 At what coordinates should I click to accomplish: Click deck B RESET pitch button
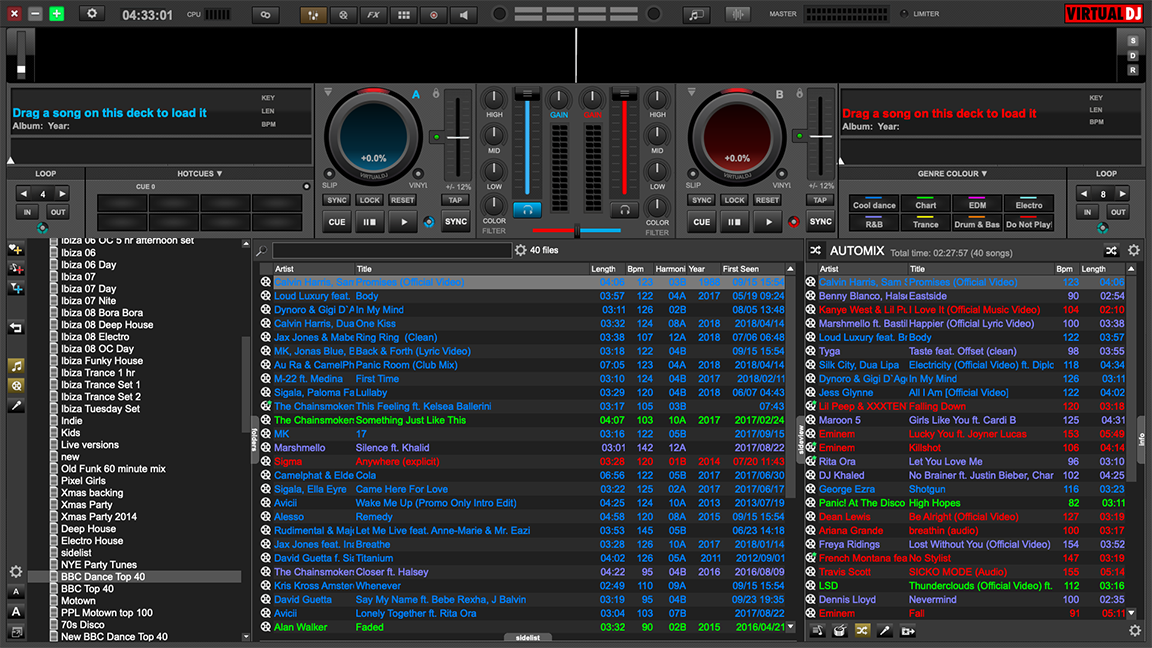tap(767, 200)
